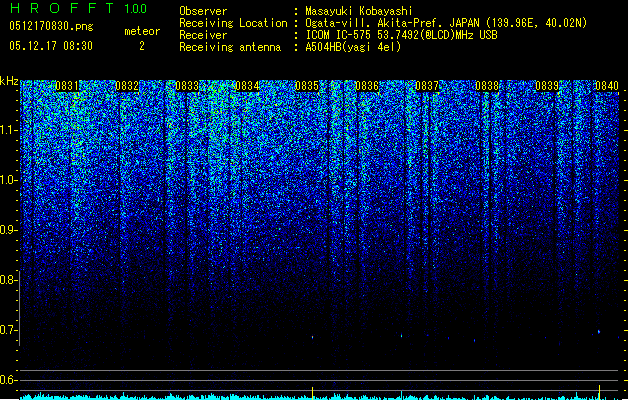Click the meteor echo dot below 0840
The image size is (629, 400).
(x=599, y=332)
